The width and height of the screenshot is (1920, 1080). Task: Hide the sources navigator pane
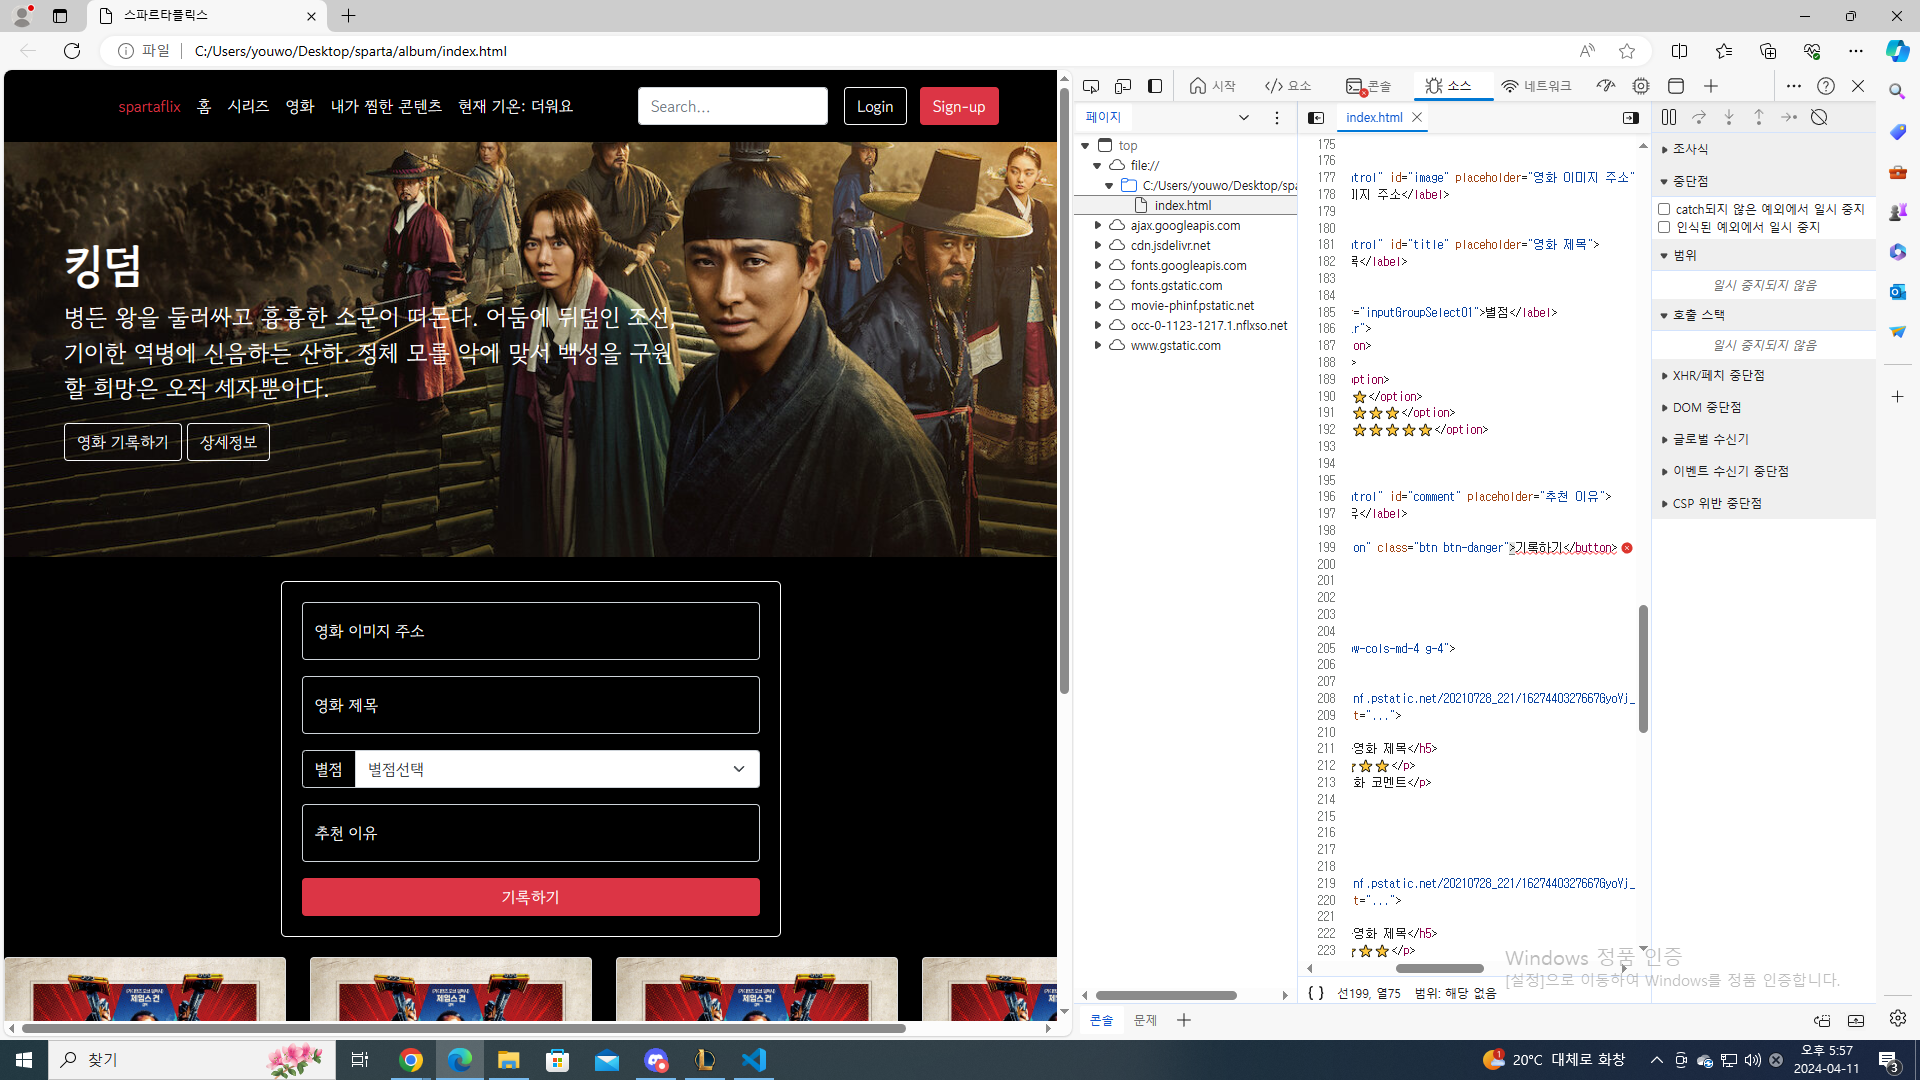1316,117
